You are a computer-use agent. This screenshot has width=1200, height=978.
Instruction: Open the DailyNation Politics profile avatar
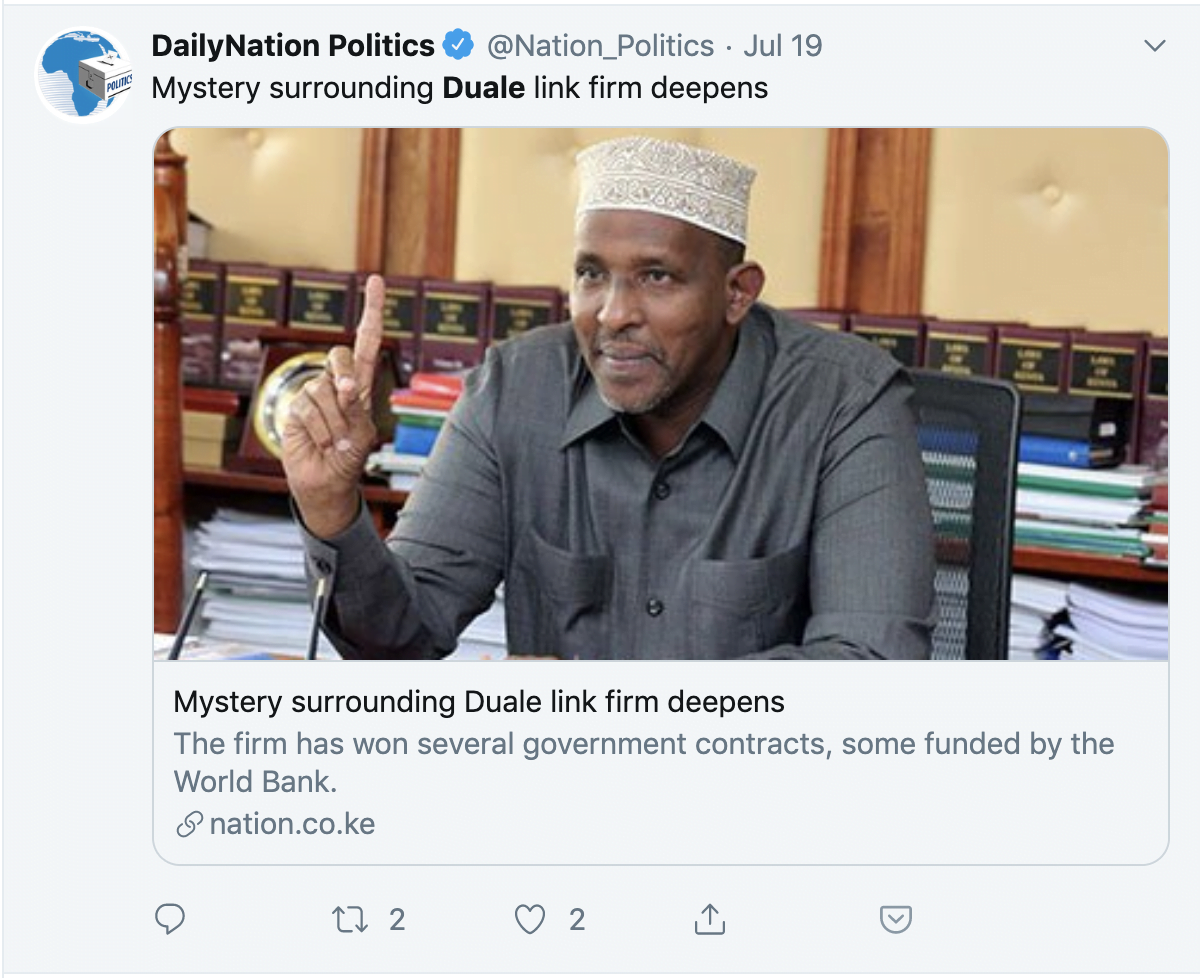coord(84,75)
